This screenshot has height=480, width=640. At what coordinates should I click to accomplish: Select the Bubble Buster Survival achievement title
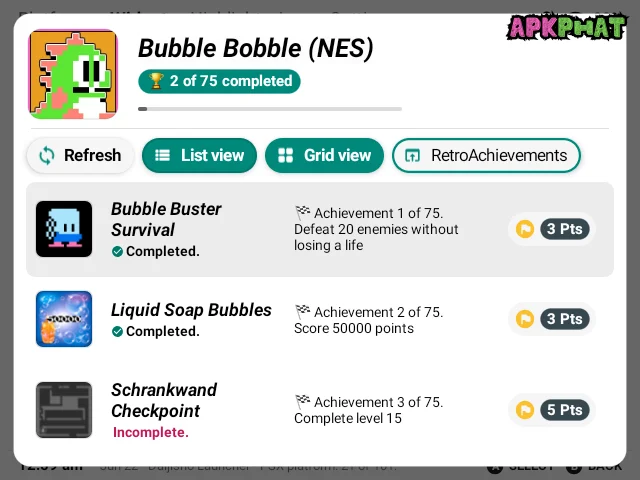pyautogui.click(x=166, y=219)
